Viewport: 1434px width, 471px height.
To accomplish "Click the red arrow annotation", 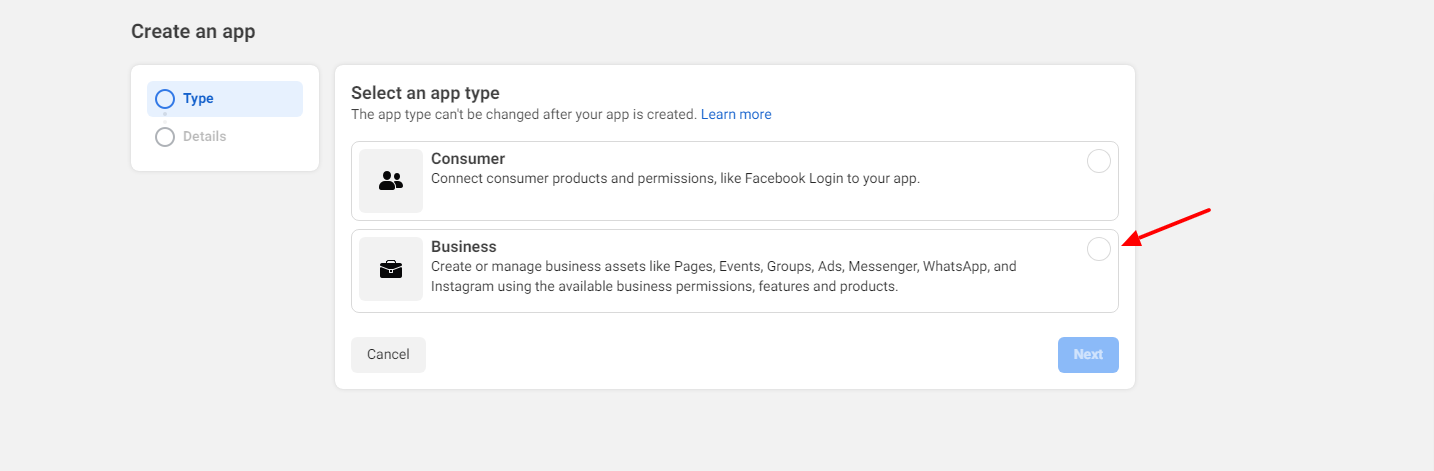I will coord(1166,226).
